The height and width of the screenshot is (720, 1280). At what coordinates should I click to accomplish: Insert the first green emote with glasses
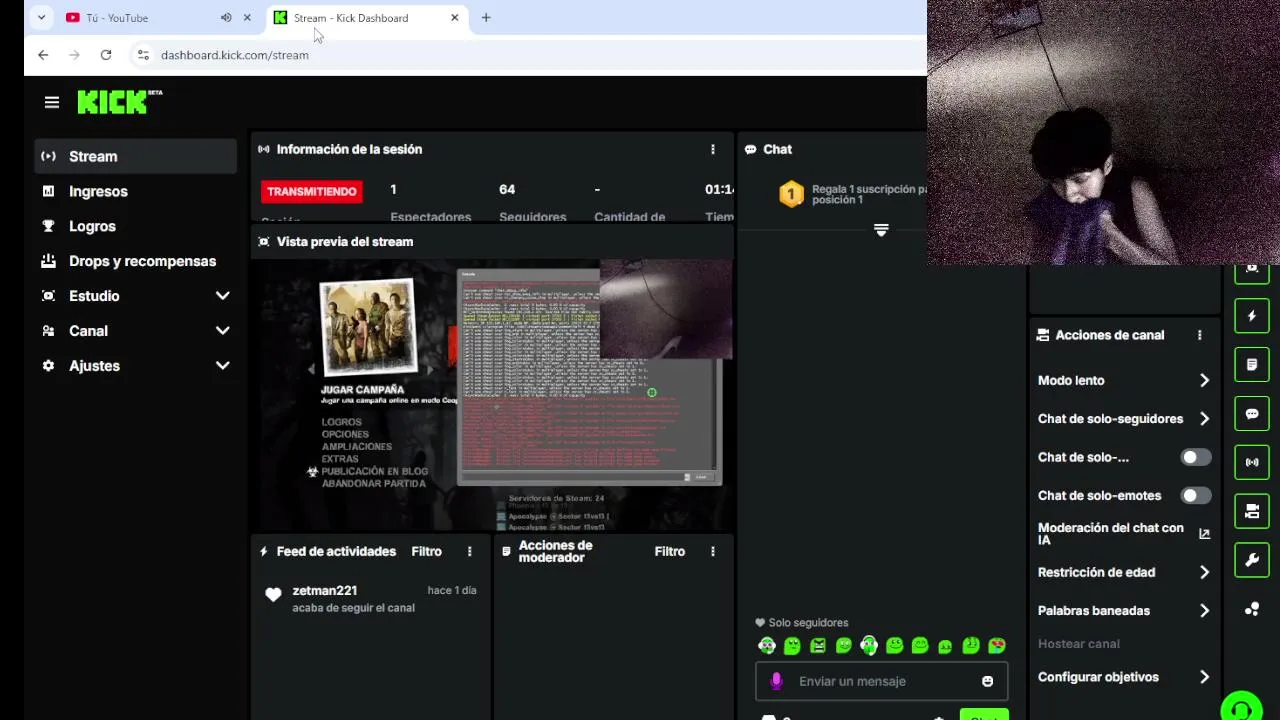tap(767, 646)
